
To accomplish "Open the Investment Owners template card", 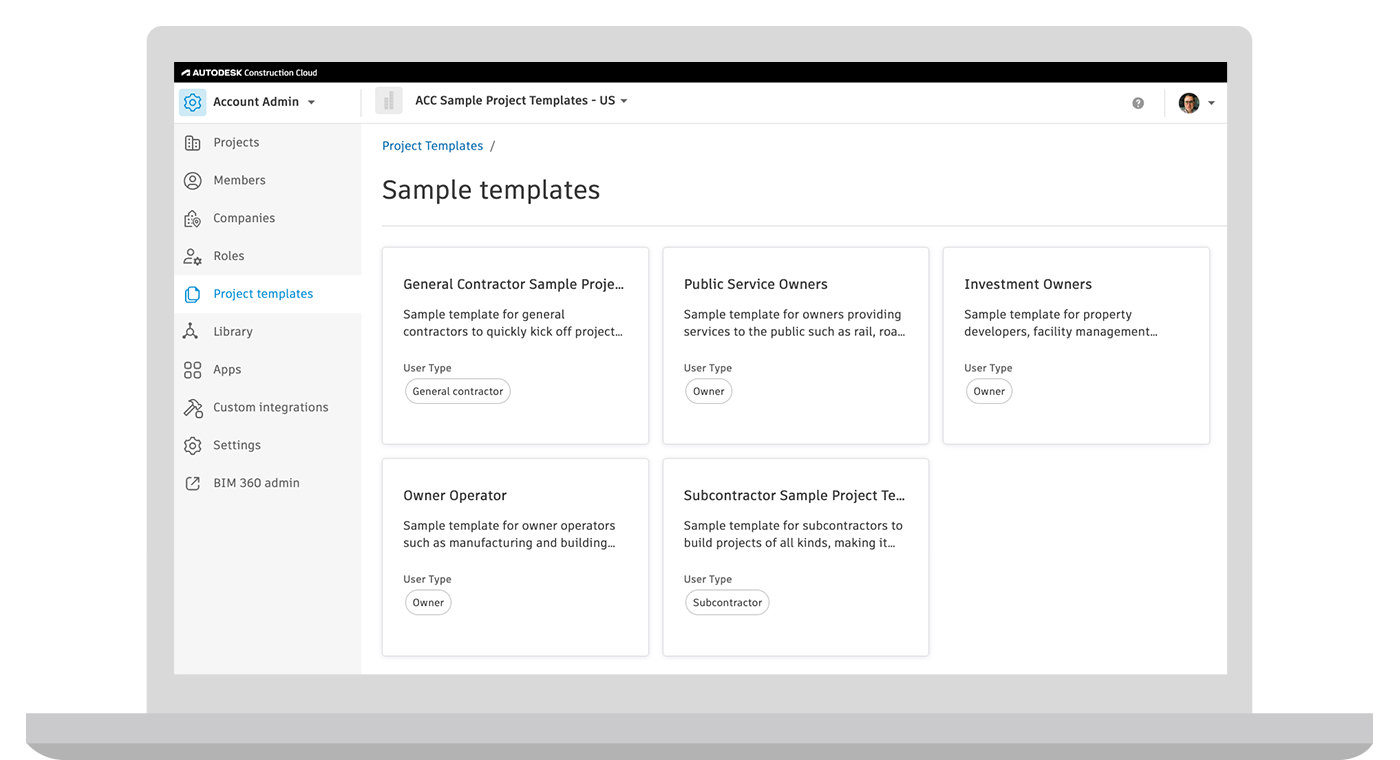I will coord(1076,346).
